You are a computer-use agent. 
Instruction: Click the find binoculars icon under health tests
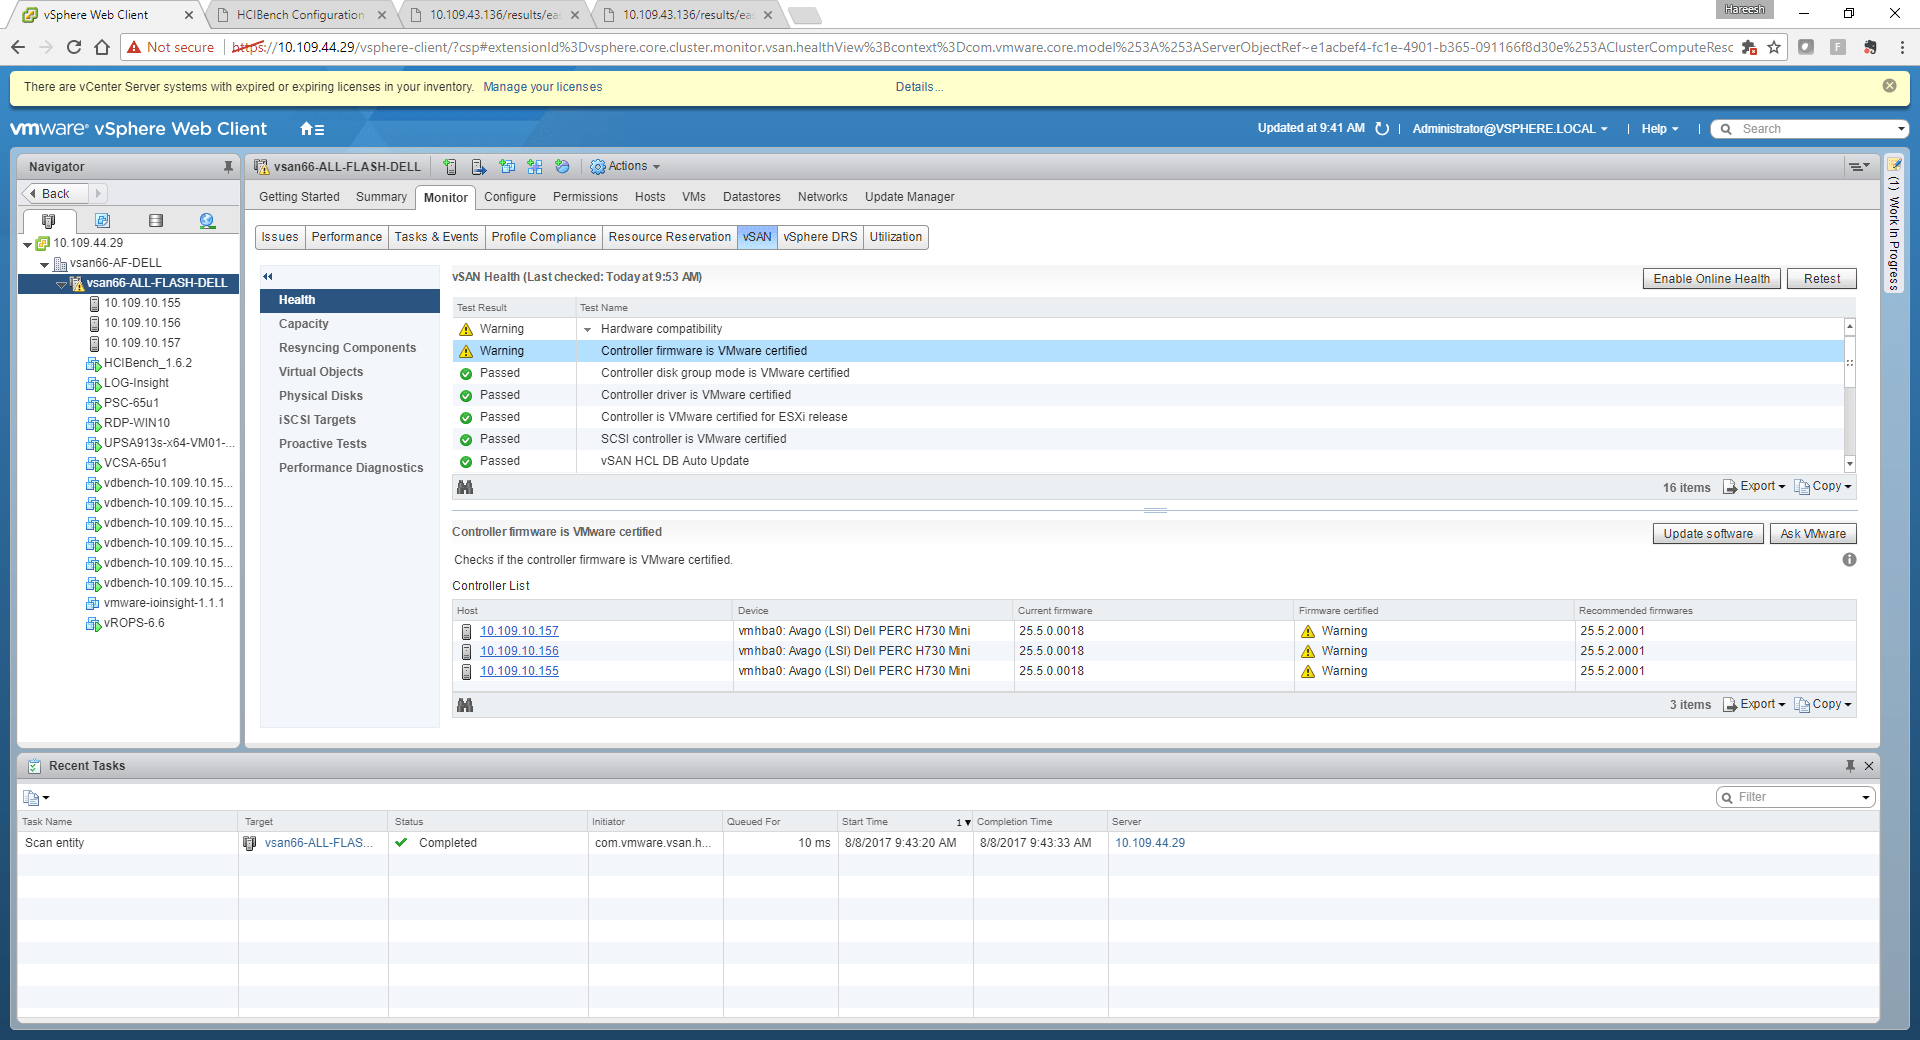465,488
